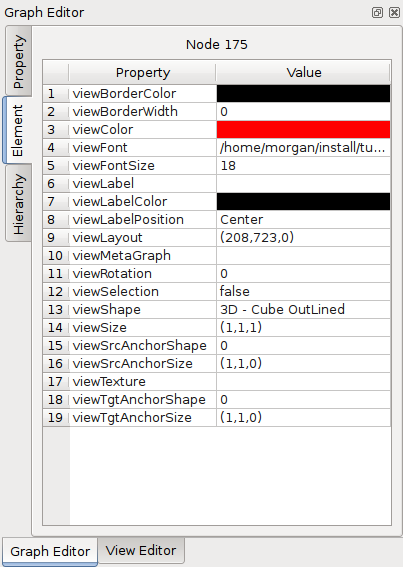Screen dimensions: 403x567
Task: Toggle the viewSelection false value
Action: (304, 291)
